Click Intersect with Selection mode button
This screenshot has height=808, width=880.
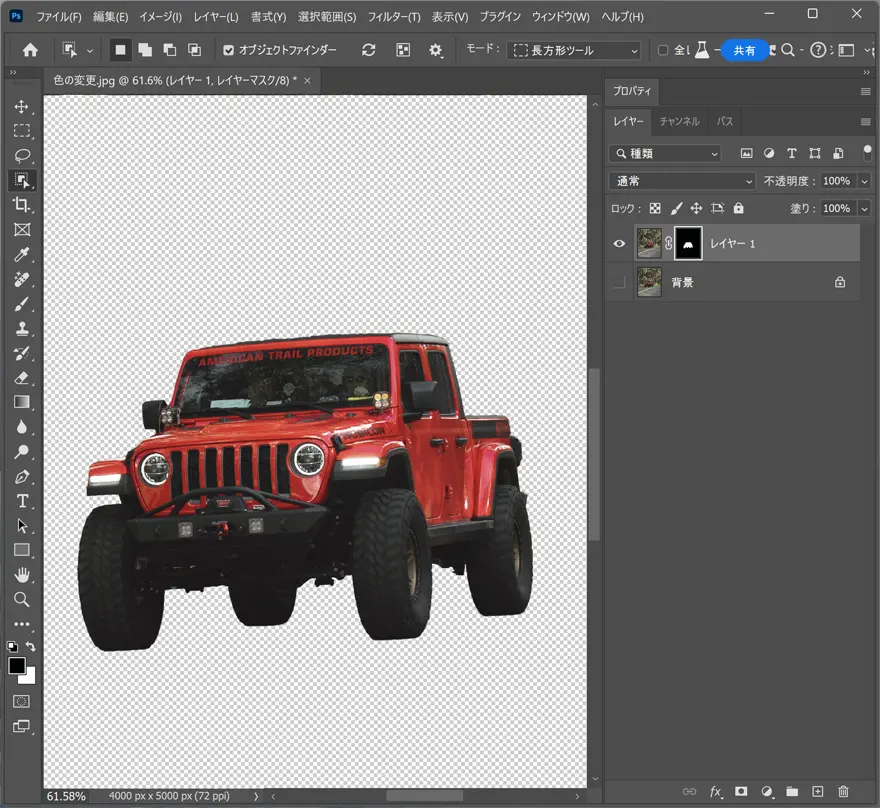pos(194,50)
